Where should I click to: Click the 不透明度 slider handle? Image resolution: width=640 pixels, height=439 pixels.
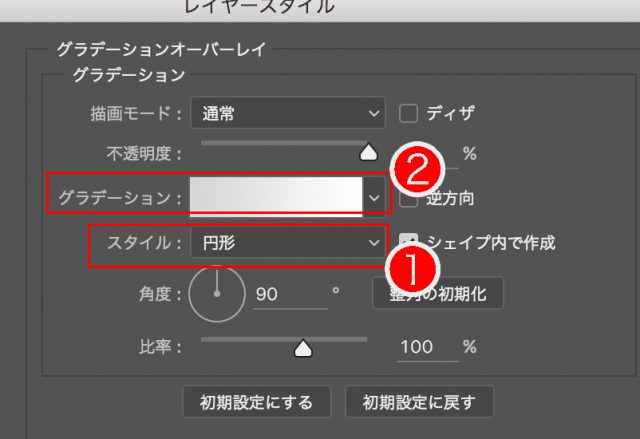point(368,152)
